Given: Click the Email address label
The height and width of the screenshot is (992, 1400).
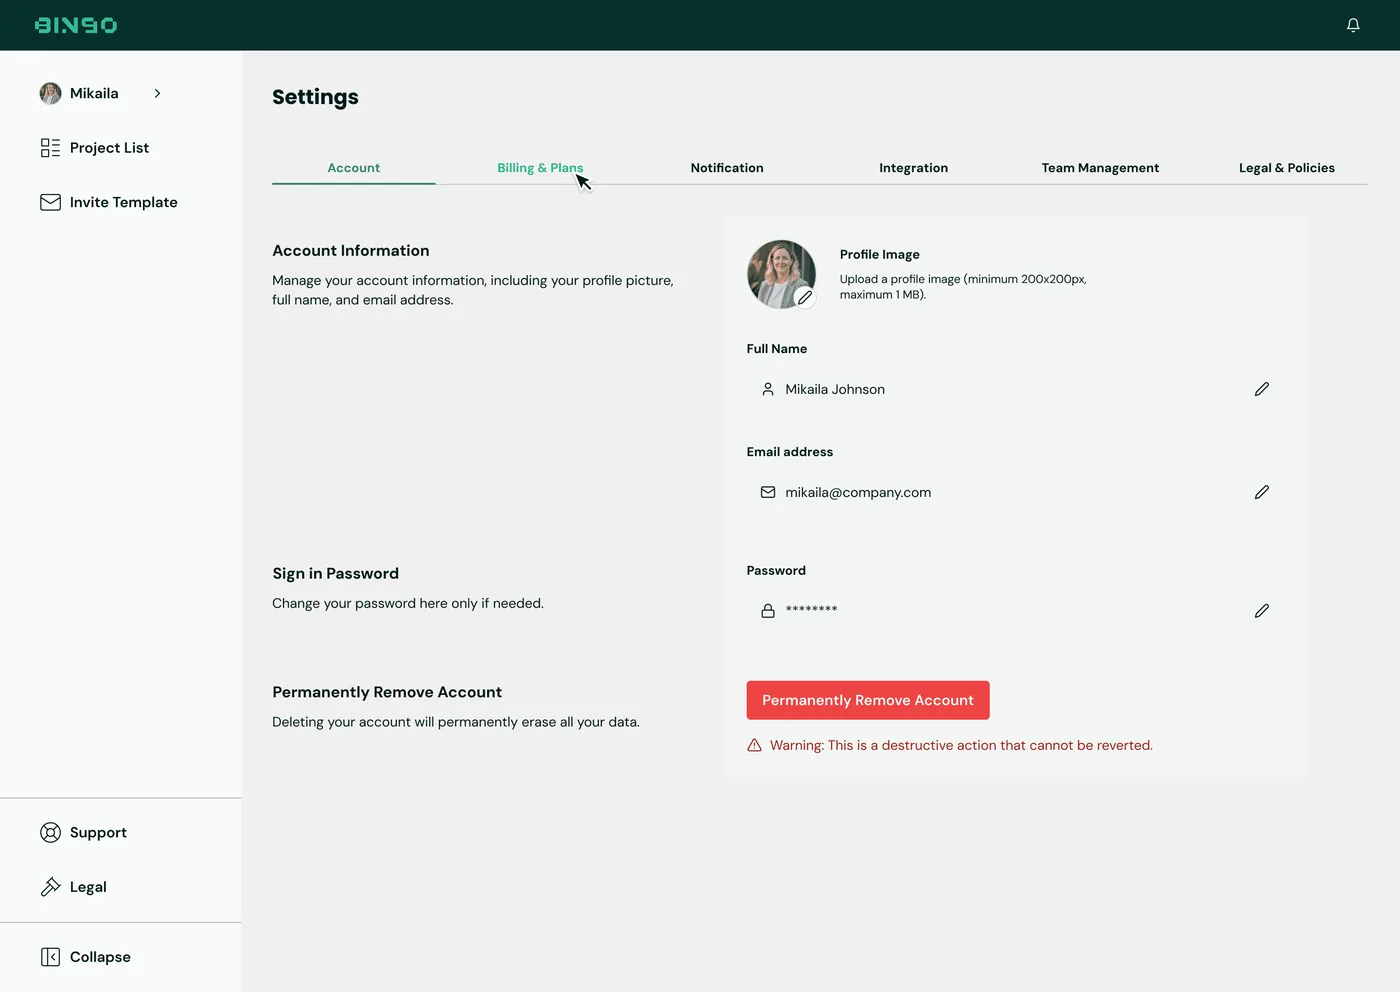Looking at the screenshot, I should (x=790, y=452).
